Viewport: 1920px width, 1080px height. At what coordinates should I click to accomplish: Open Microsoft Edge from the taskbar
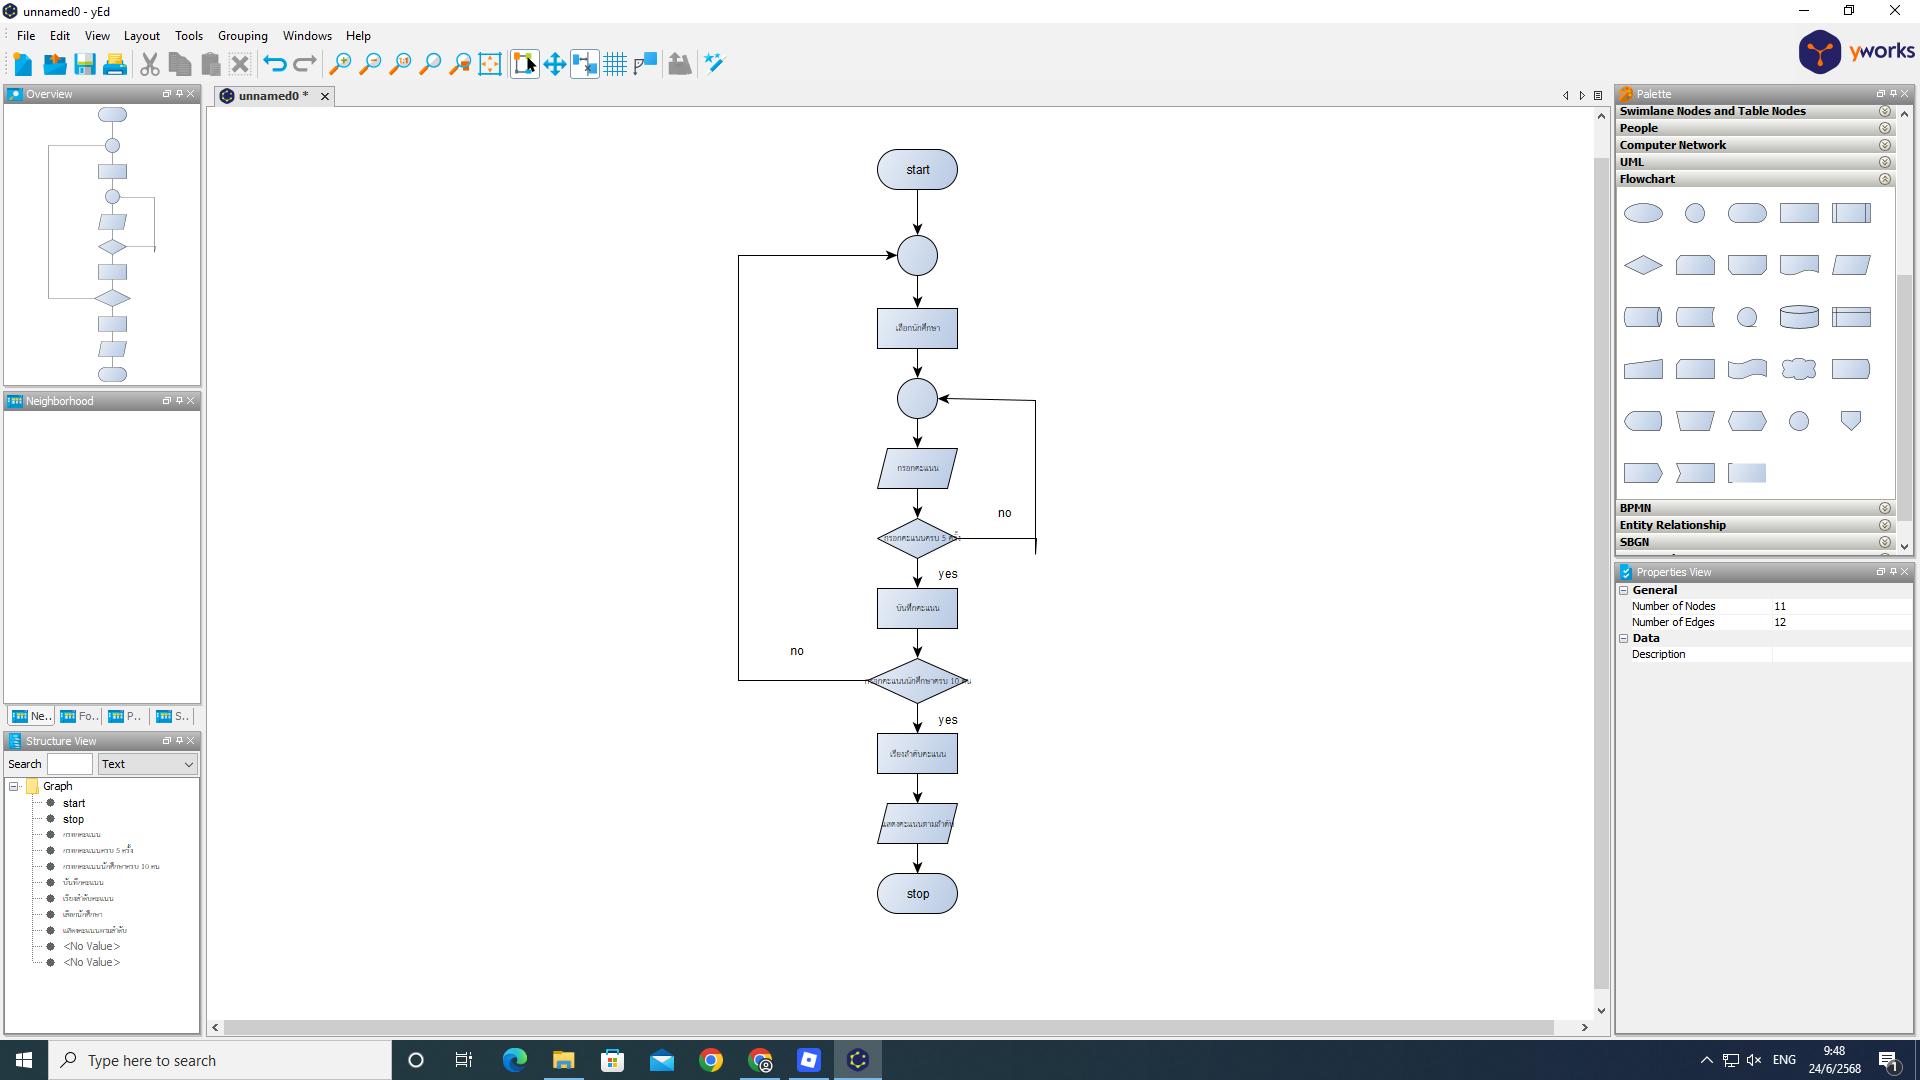pyautogui.click(x=515, y=1060)
